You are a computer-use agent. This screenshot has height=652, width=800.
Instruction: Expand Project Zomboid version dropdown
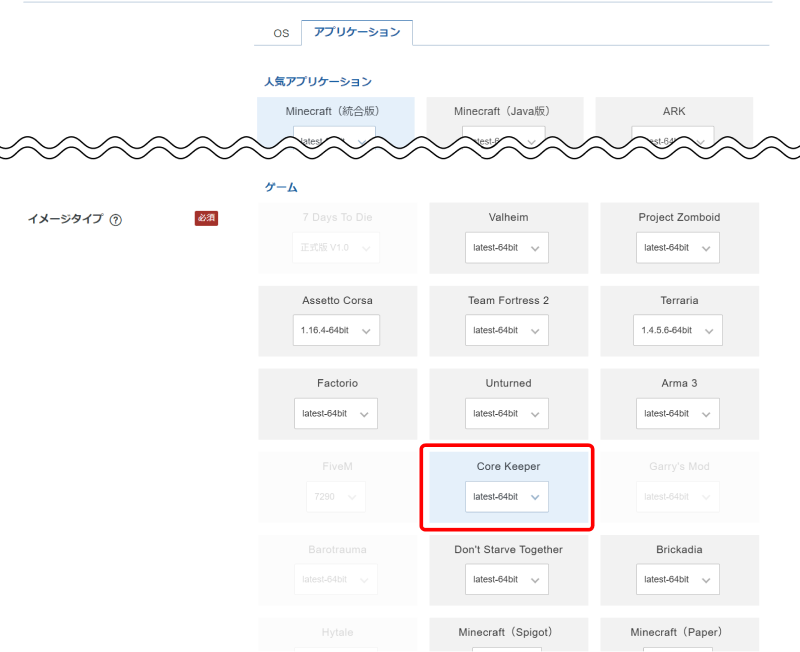pos(678,248)
